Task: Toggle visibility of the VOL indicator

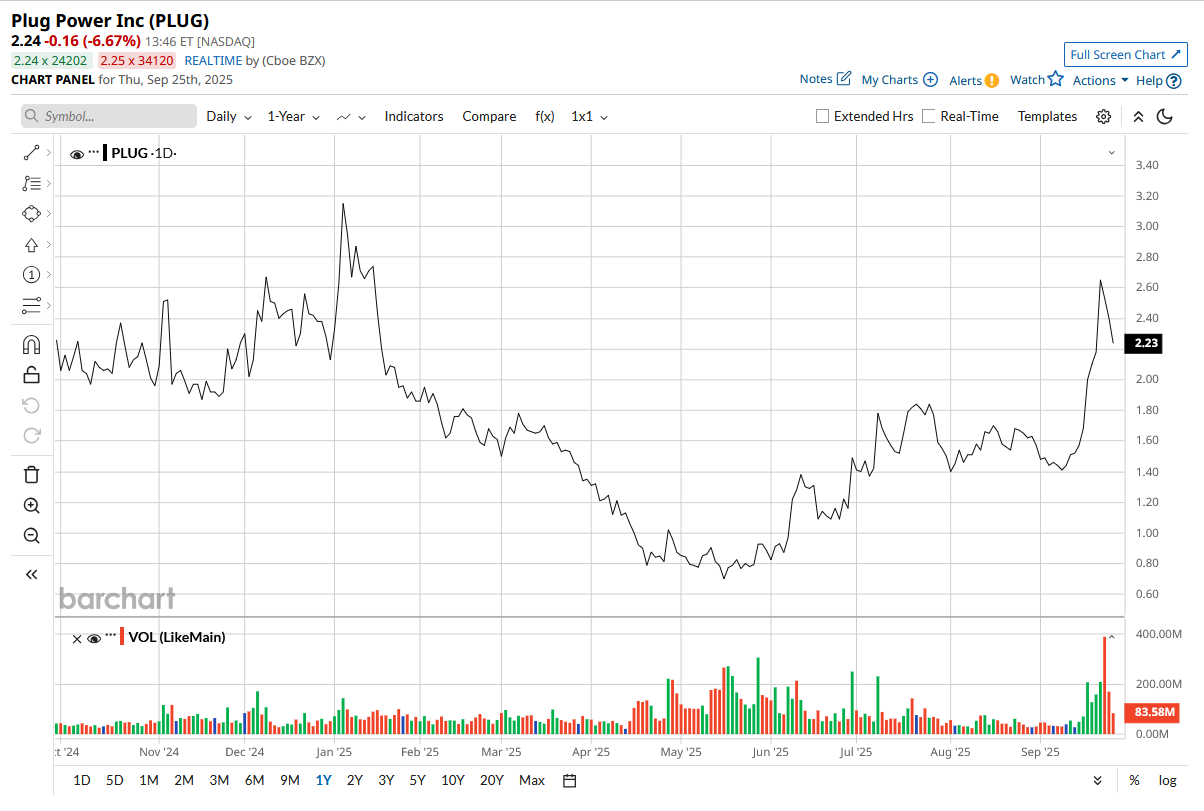Action: tap(94, 638)
